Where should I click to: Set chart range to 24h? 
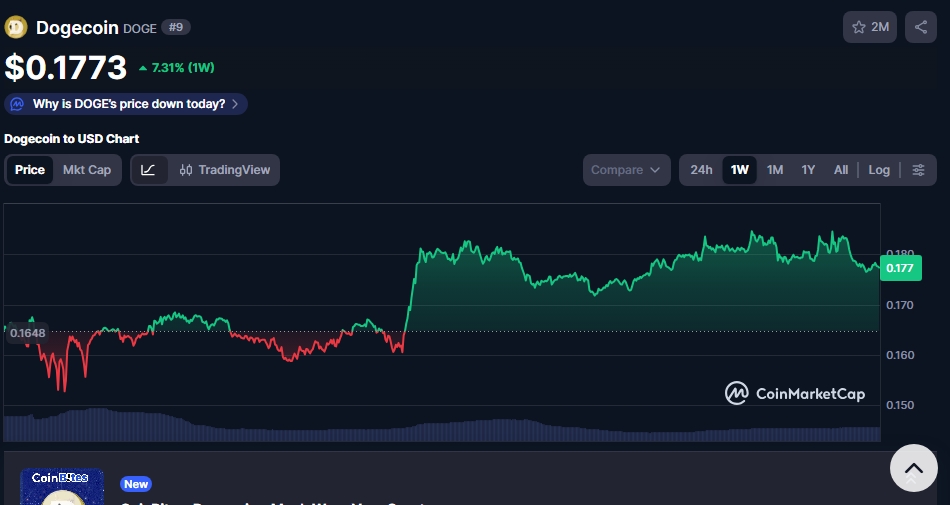point(701,170)
